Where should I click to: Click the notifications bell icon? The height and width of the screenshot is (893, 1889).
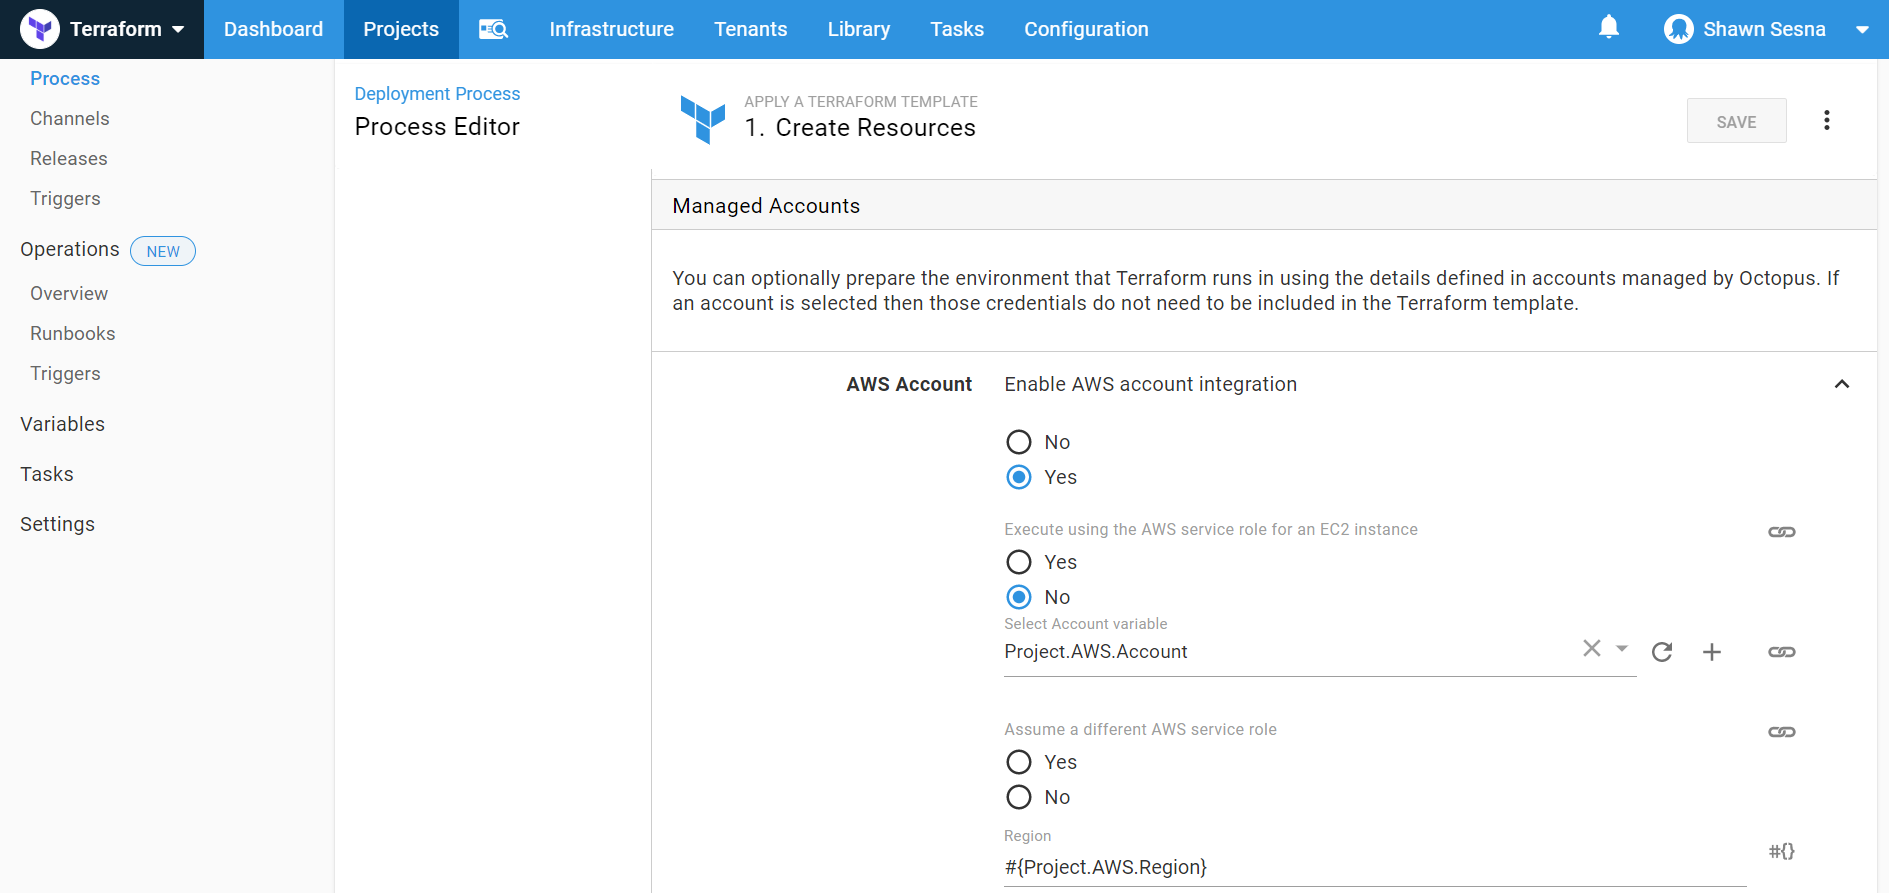(x=1608, y=28)
